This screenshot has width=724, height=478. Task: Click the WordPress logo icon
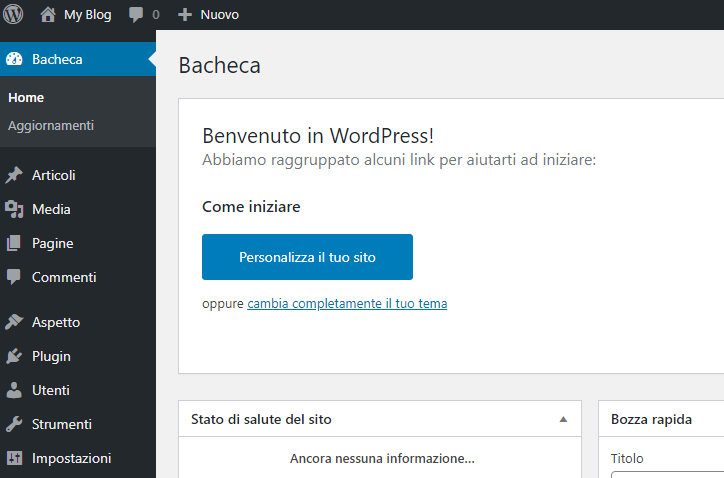[x=13, y=14]
